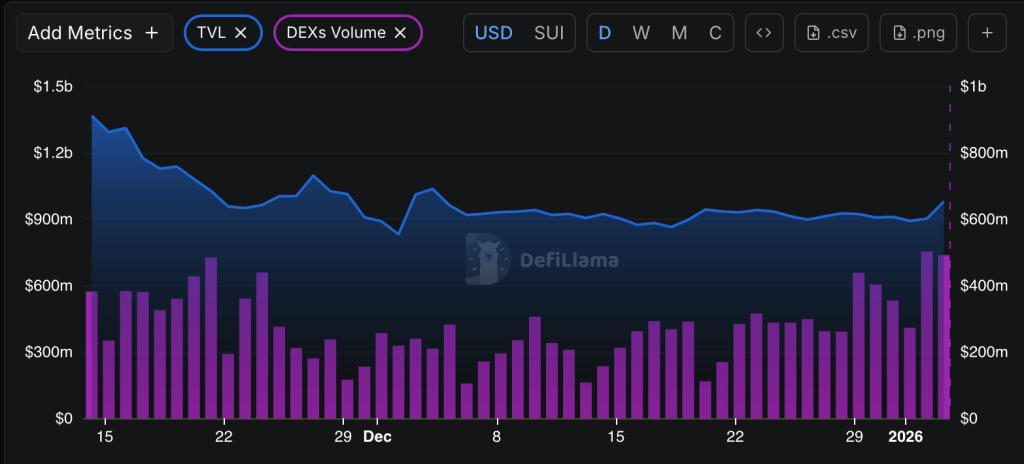Open the Add Metrics menu
The height and width of the screenshot is (464, 1024).
tap(93, 33)
